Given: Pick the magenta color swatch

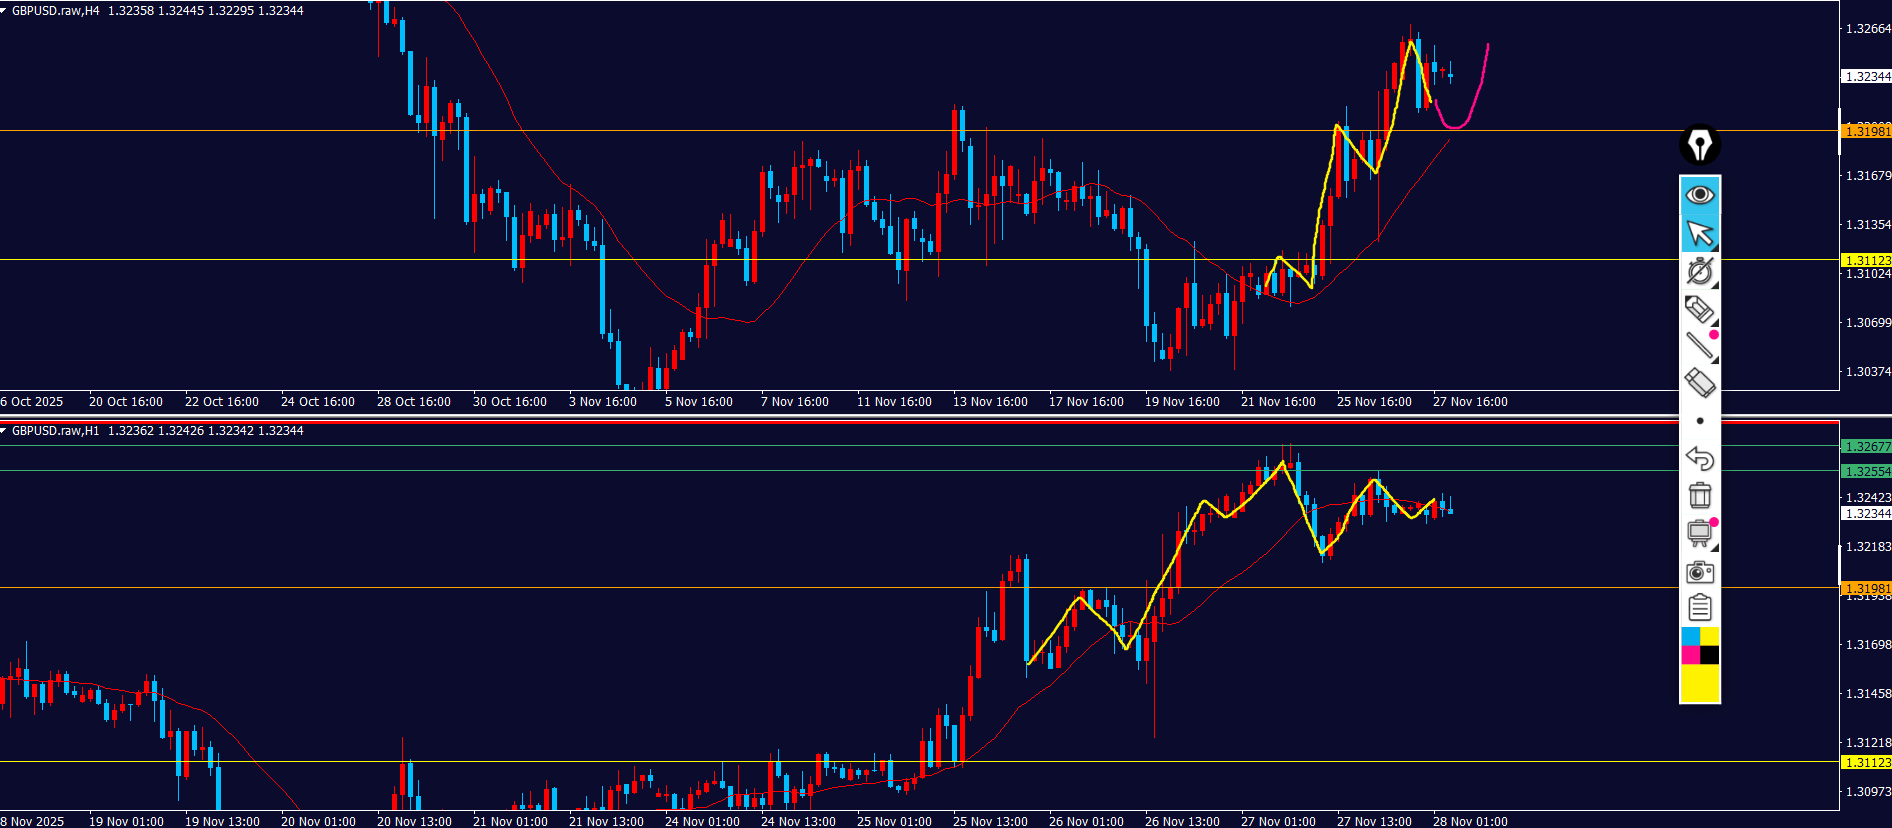Looking at the screenshot, I should (x=1690, y=655).
